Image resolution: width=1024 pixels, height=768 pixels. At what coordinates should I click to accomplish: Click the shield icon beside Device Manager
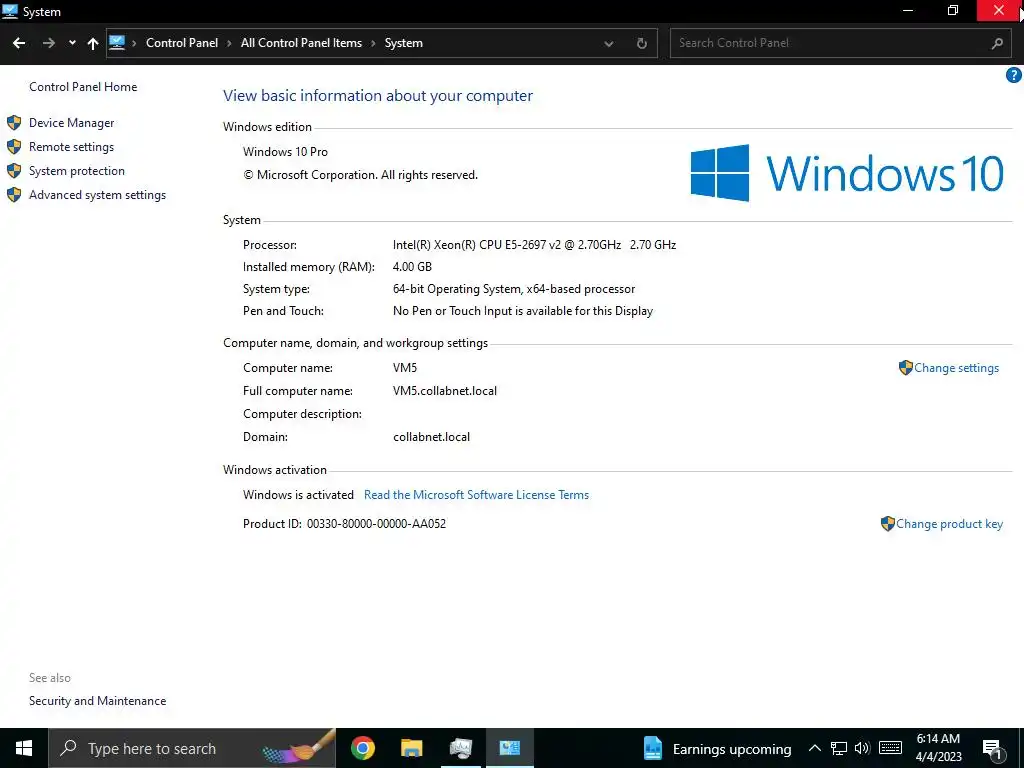tap(14, 123)
